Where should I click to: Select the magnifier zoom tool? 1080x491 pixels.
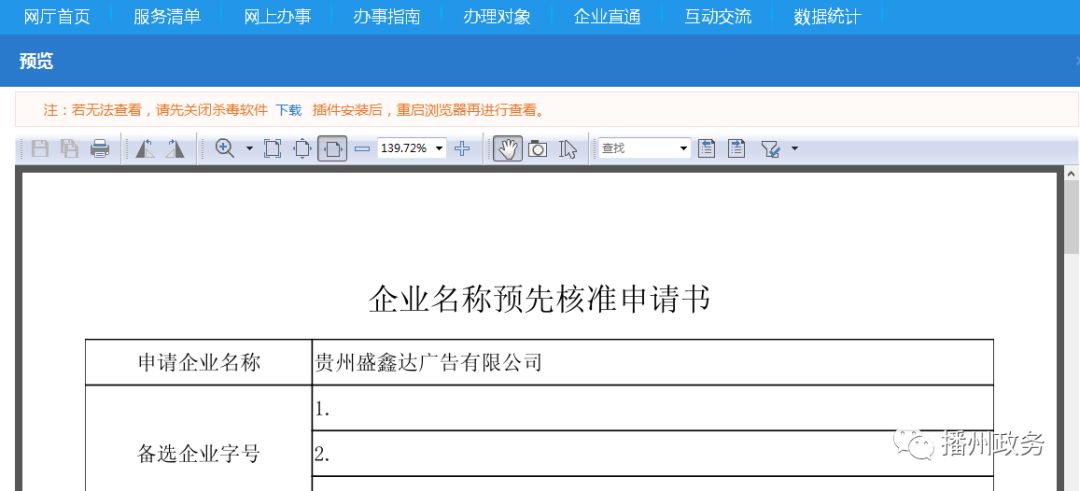click(x=225, y=149)
